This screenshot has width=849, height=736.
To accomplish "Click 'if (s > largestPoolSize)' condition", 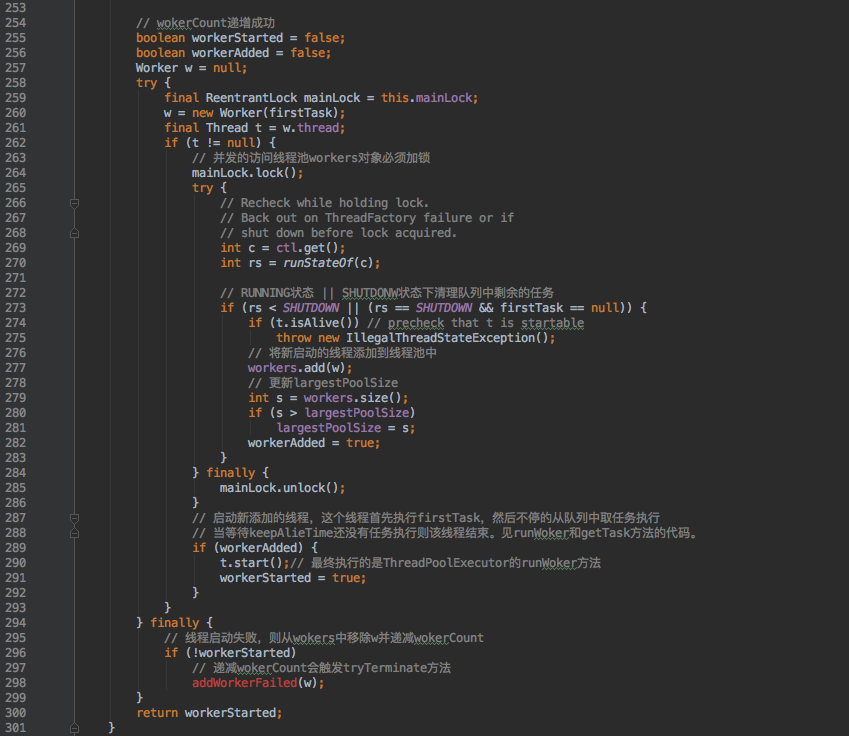I will point(331,413).
